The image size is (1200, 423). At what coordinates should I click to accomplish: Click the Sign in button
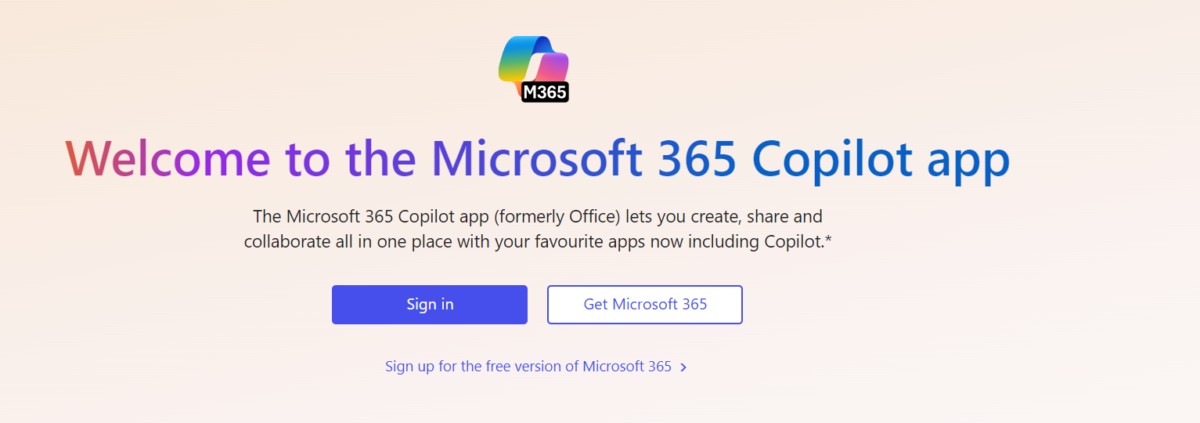coord(429,305)
